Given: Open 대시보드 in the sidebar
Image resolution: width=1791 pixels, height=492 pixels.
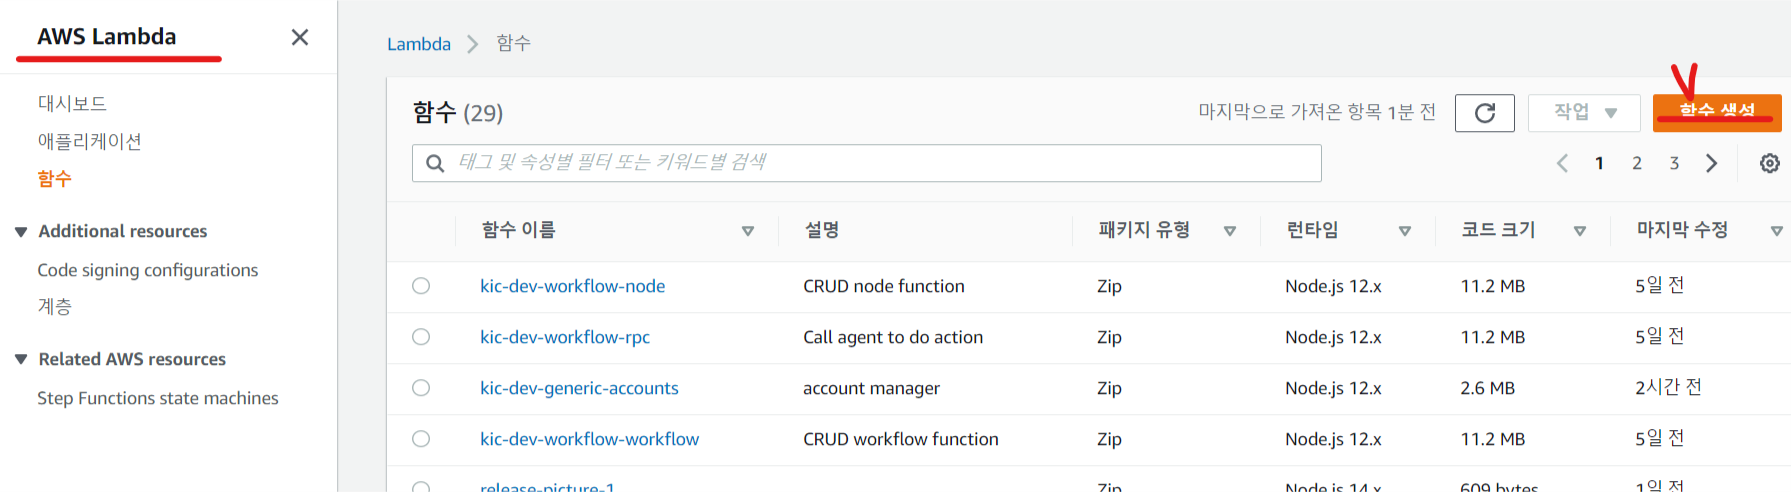Looking at the screenshot, I should pos(72,103).
